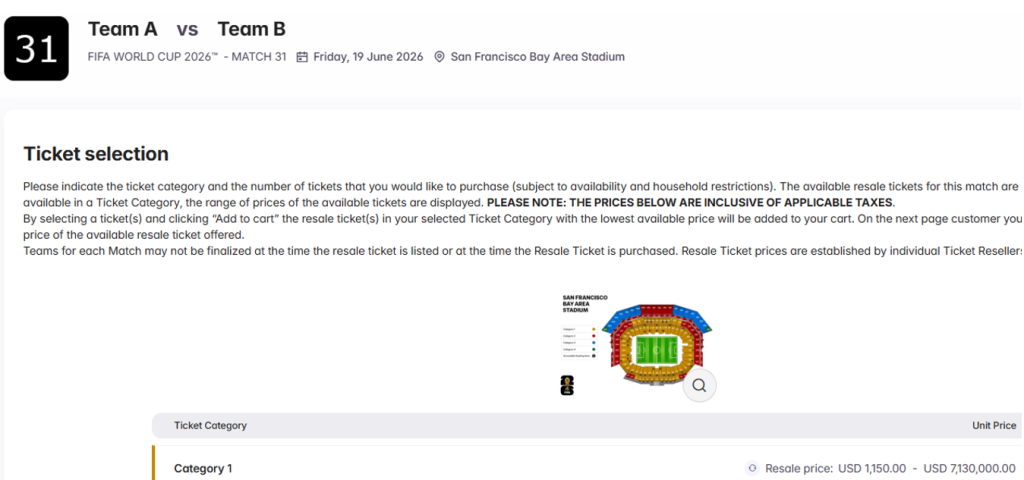Click the San Francisco Bay Area Stadium text
The width and height of the screenshot is (1024, 480).
tap(537, 57)
